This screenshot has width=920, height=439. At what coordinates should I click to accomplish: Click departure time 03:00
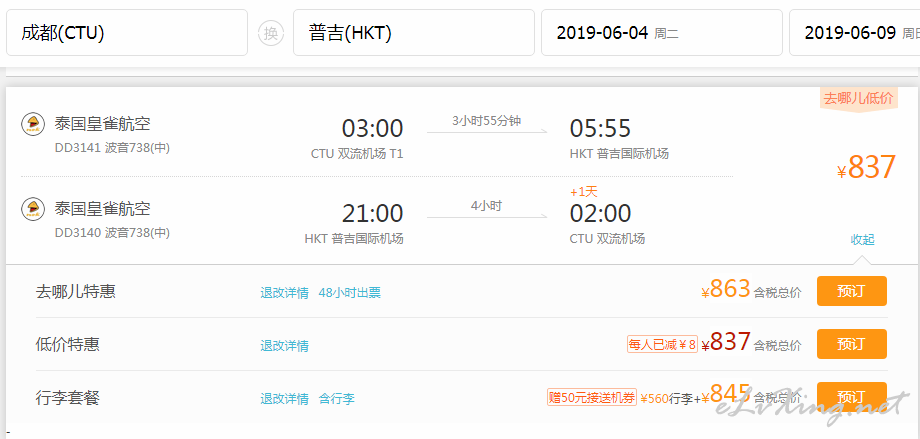click(373, 129)
